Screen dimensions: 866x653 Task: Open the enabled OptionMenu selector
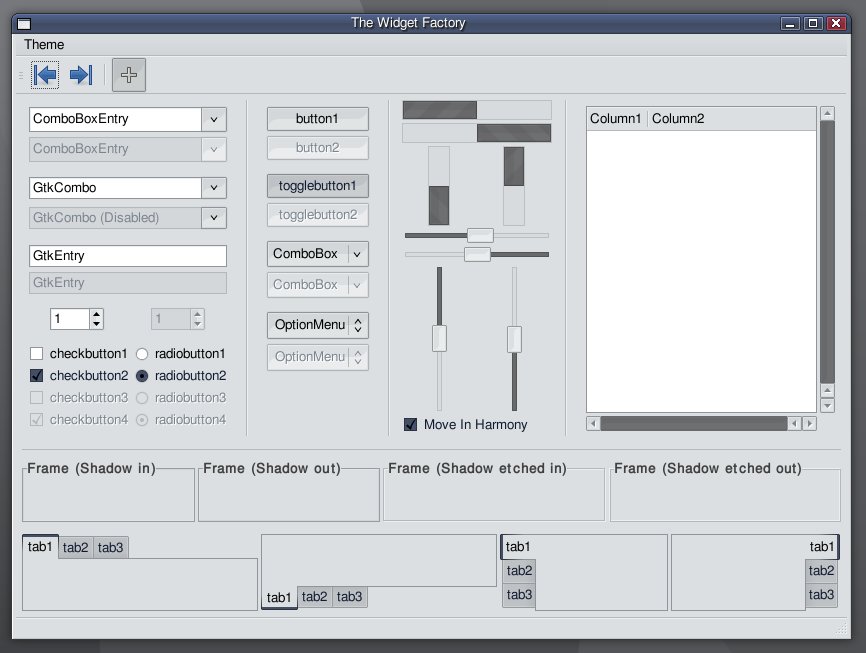click(x=318, y=325)
